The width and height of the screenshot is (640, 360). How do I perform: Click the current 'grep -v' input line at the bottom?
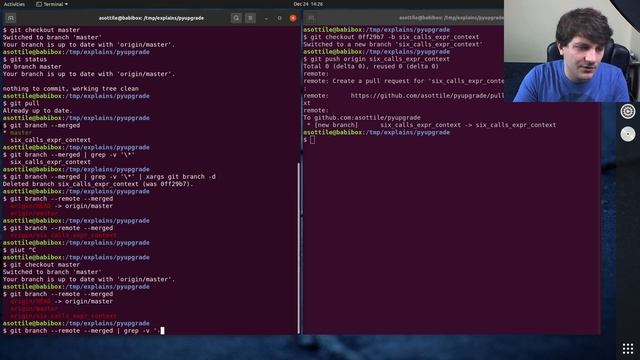pos(84,331)
